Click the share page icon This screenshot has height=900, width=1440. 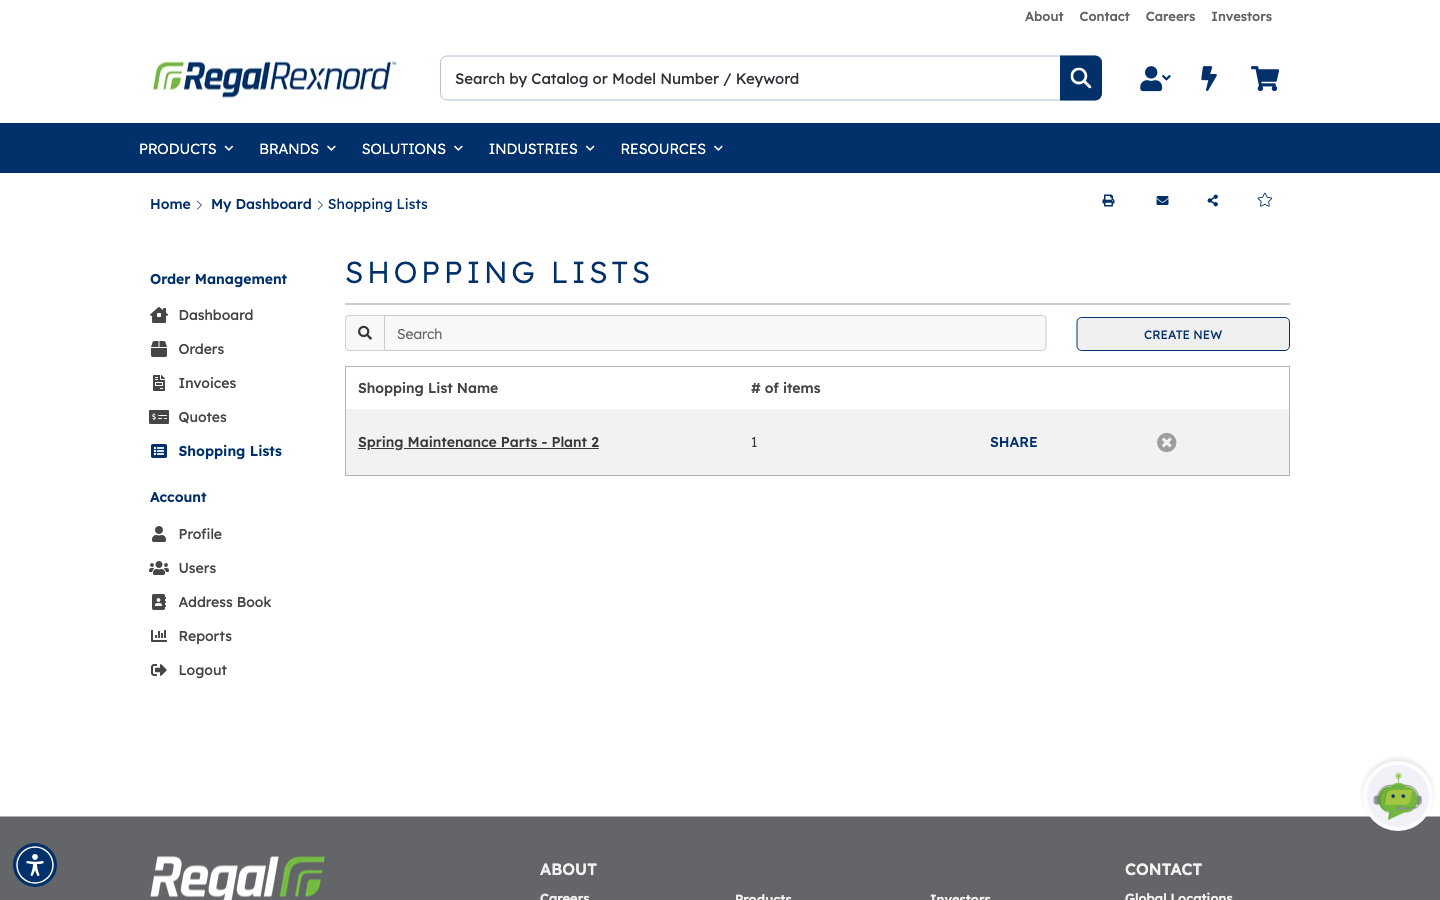[1213, 201]
